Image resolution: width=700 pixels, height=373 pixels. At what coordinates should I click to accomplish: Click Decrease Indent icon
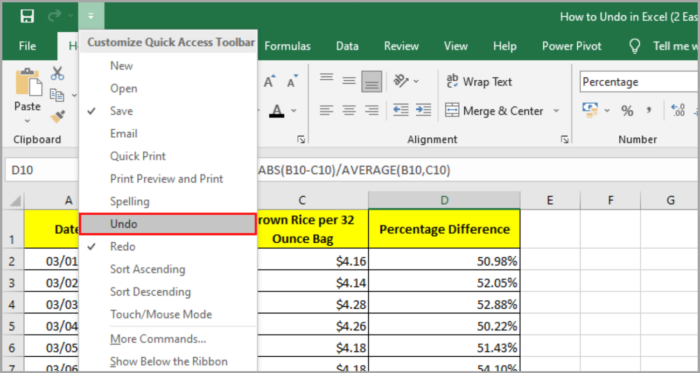coord(400,110)
